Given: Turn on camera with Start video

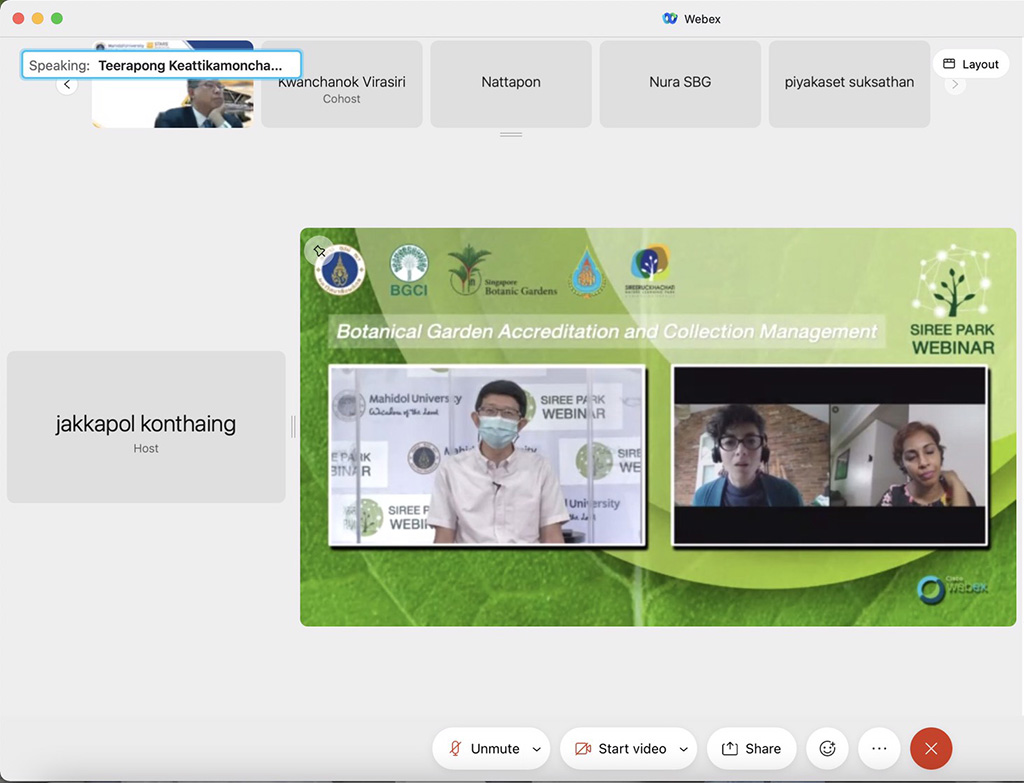Looking at the screenshot, I should point(620,748).
